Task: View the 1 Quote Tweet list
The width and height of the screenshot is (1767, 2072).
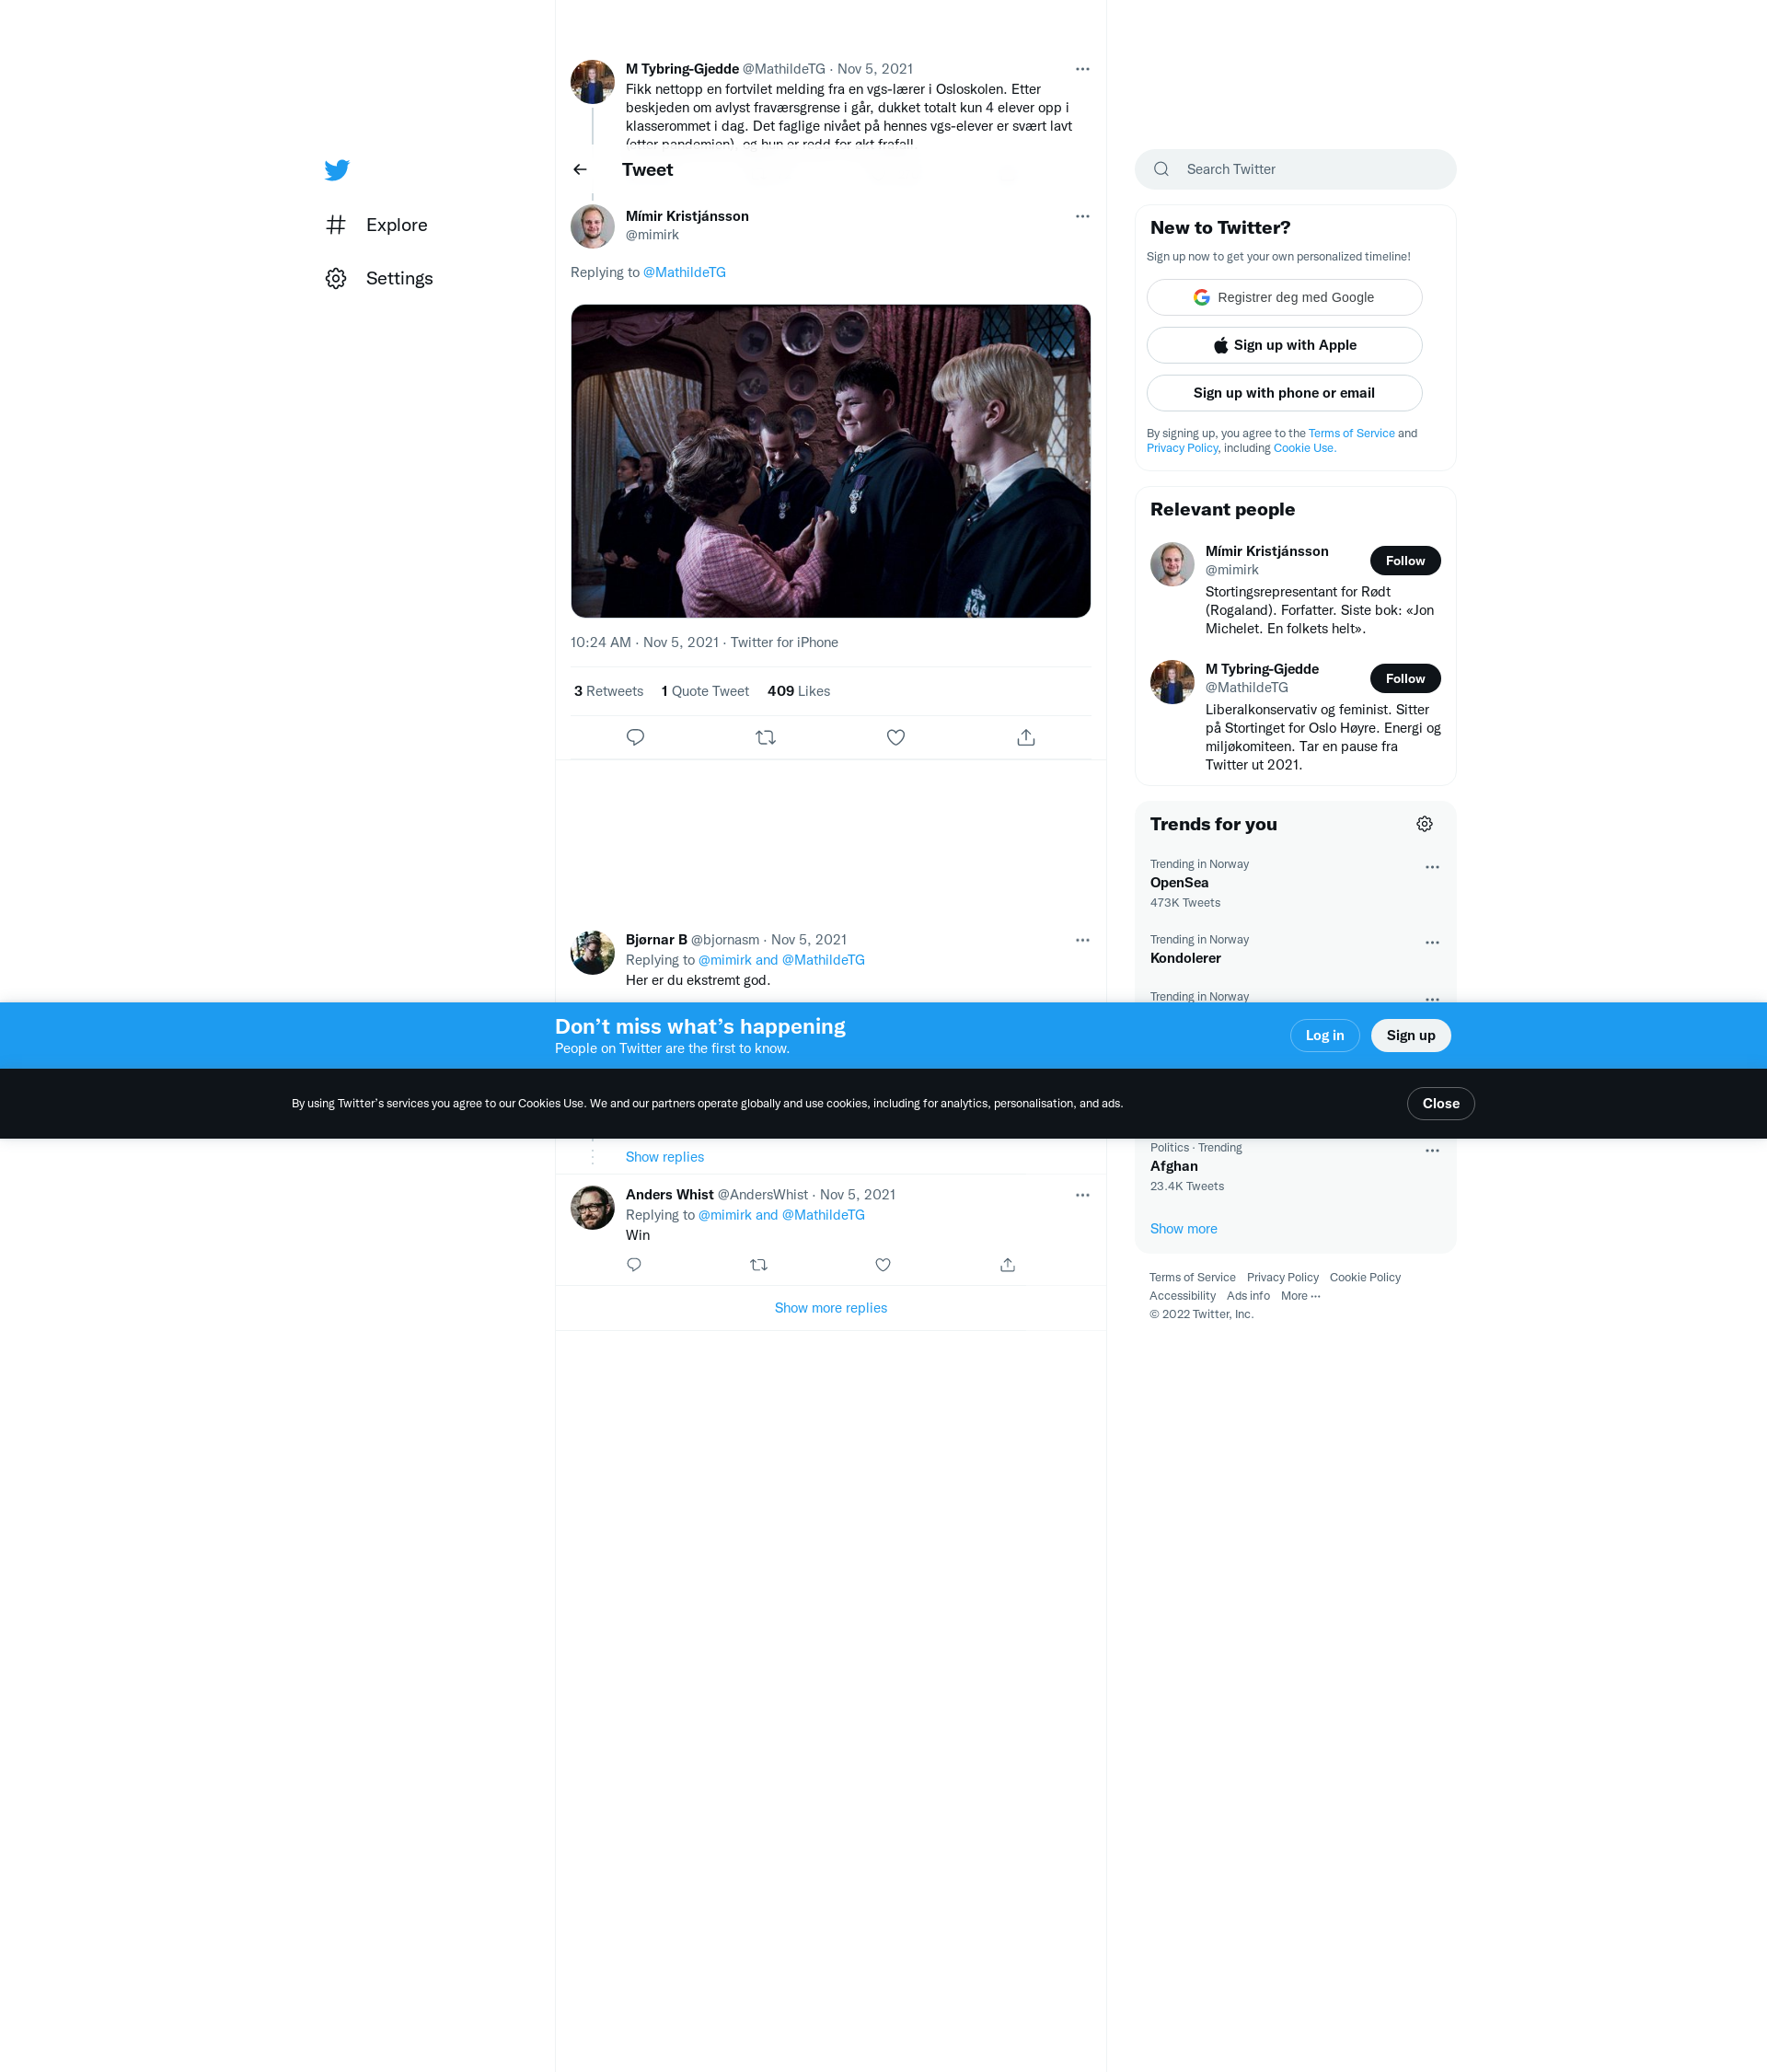Action: pos(705,691)
